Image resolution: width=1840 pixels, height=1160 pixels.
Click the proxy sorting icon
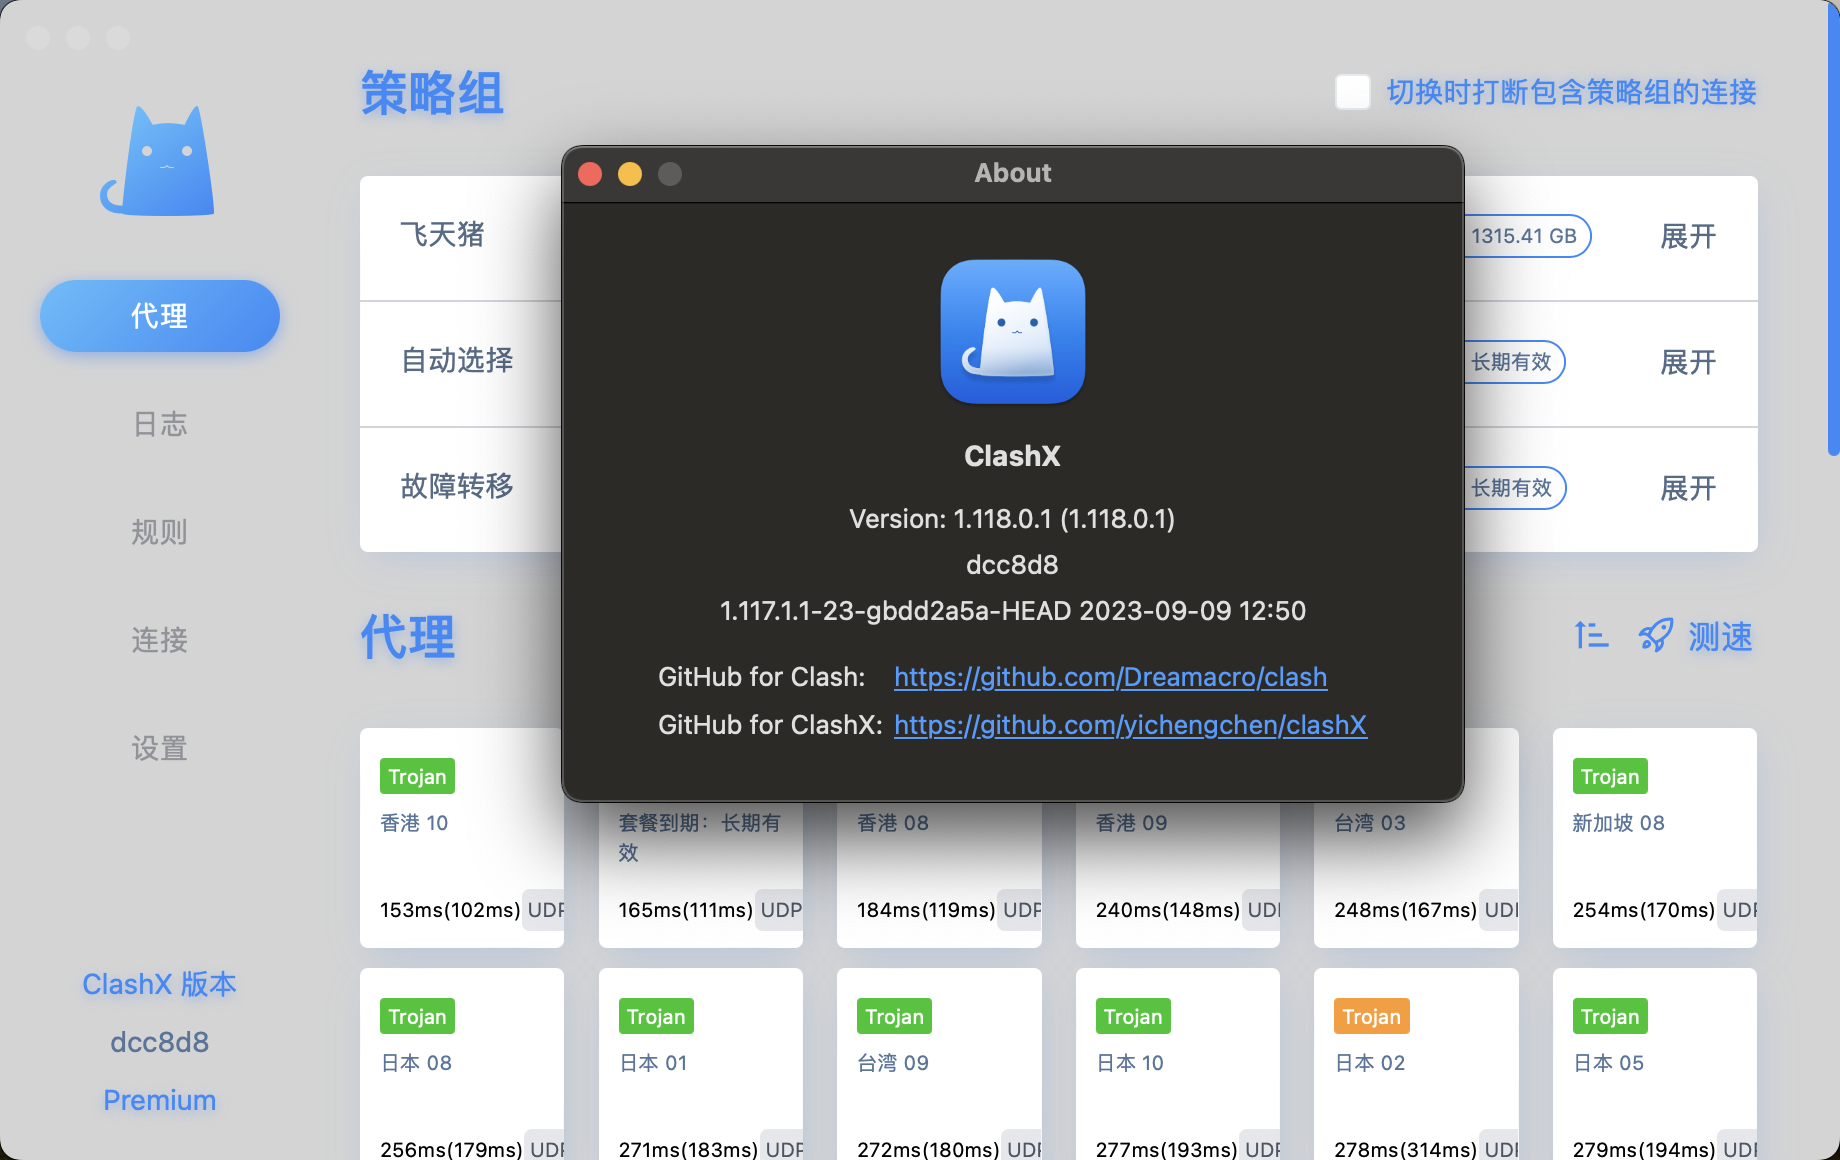(x=1591, y=636)
